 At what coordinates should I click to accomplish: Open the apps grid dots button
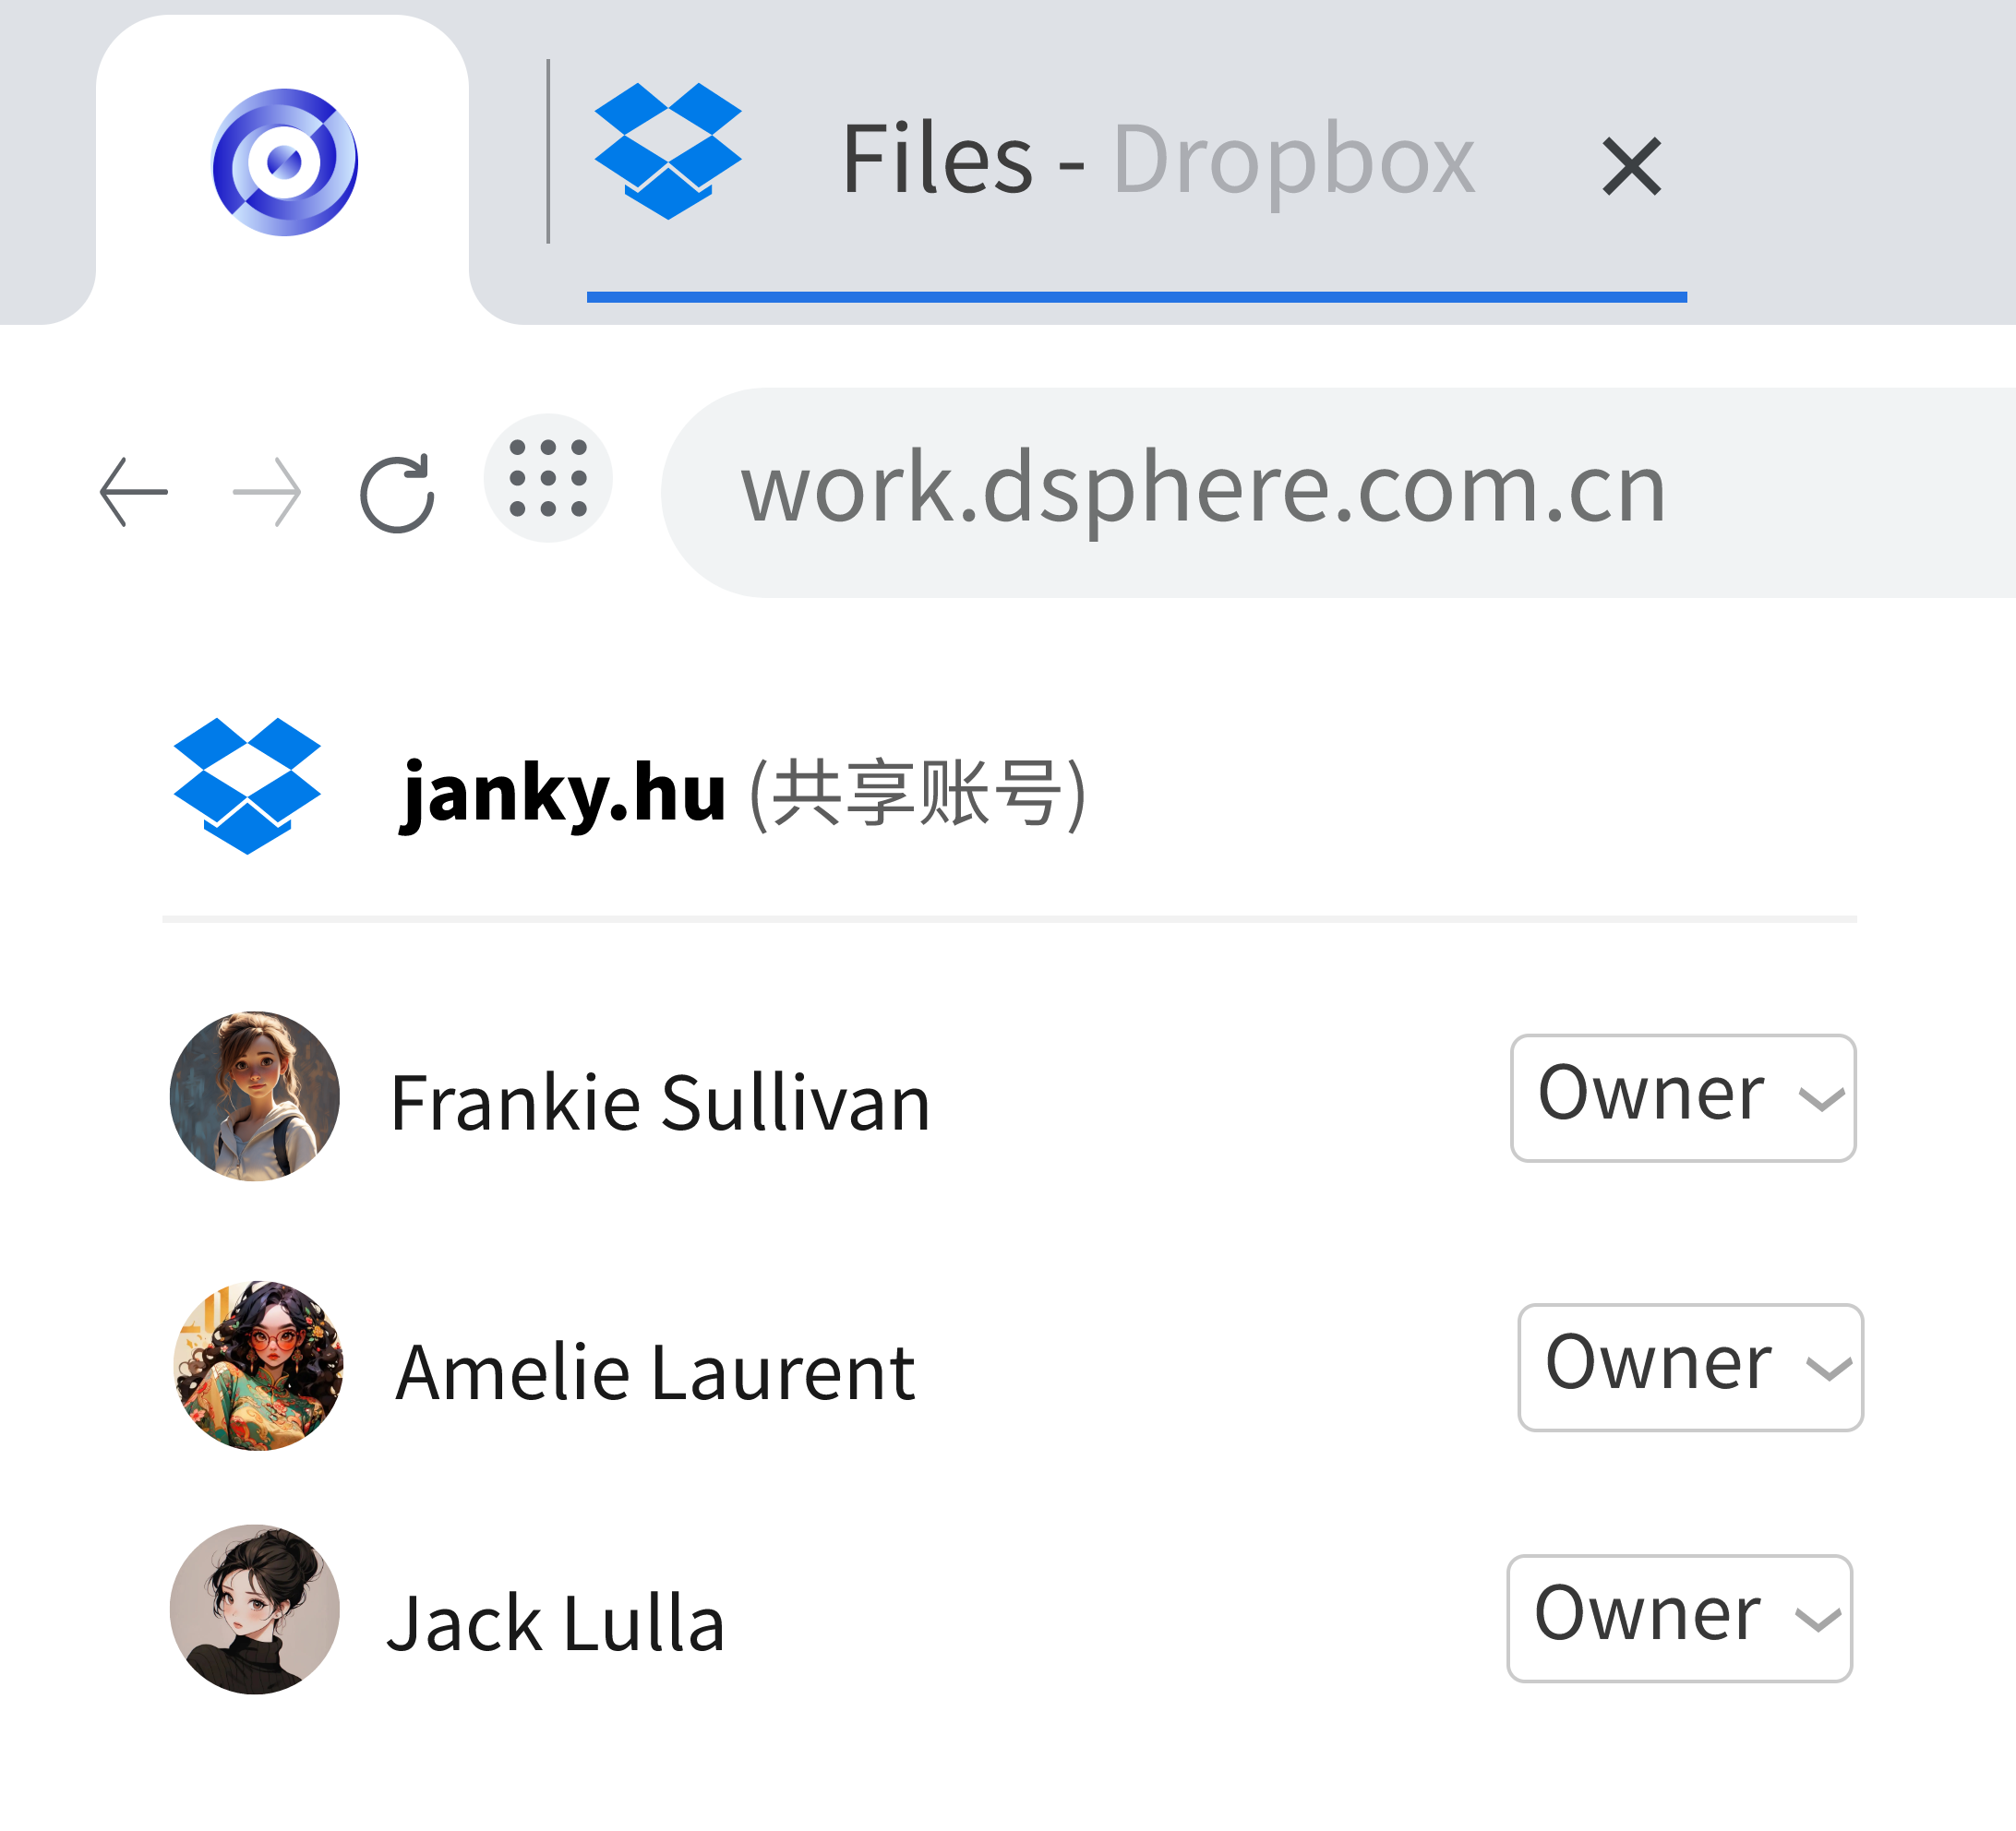pyautogui.click(x=548, y=478)
